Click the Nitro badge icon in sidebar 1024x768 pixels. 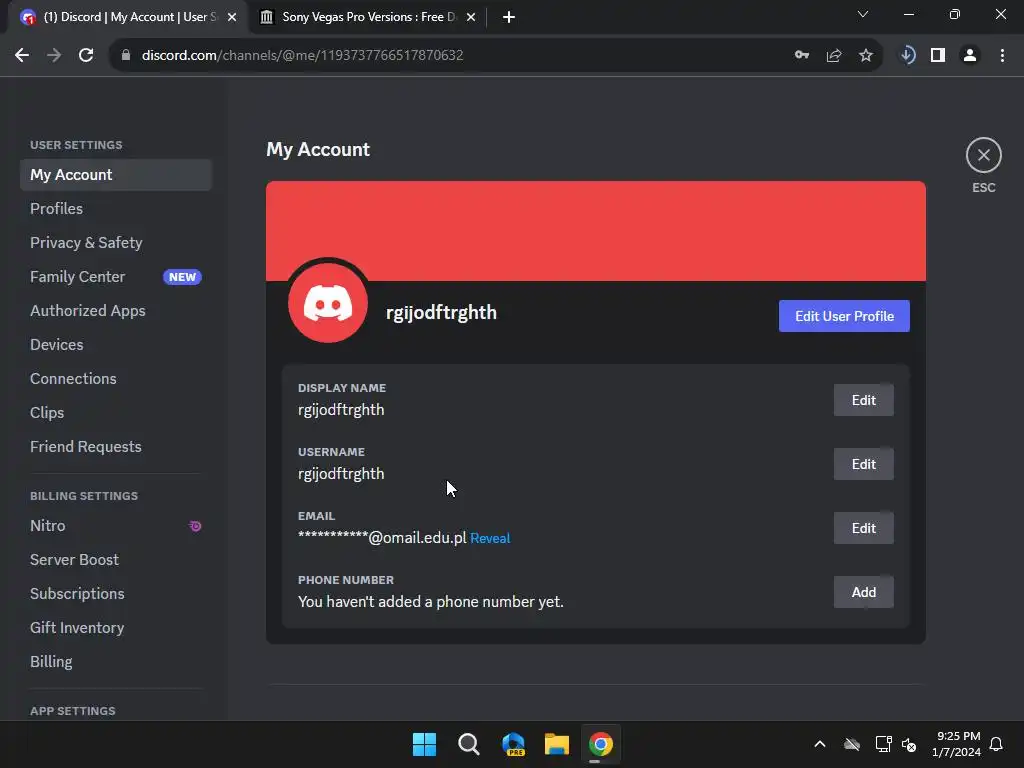click(195, 526)
